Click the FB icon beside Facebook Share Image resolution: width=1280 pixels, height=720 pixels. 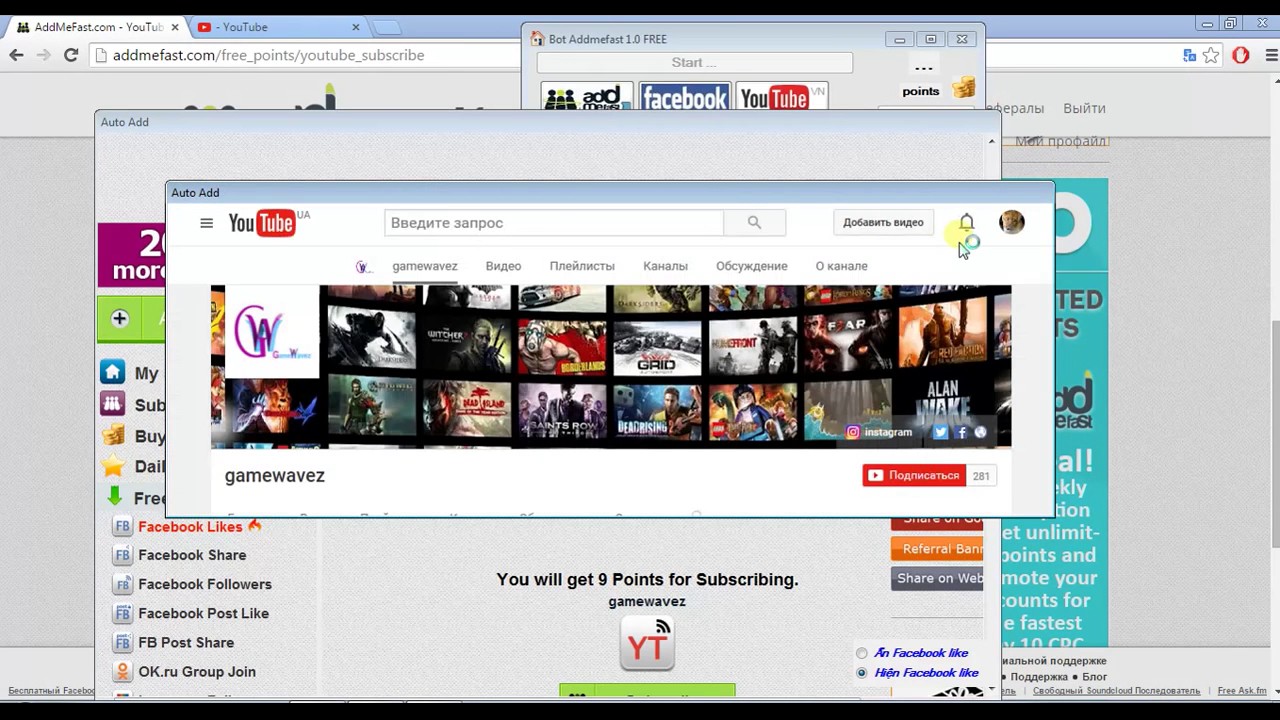point(122,555)
